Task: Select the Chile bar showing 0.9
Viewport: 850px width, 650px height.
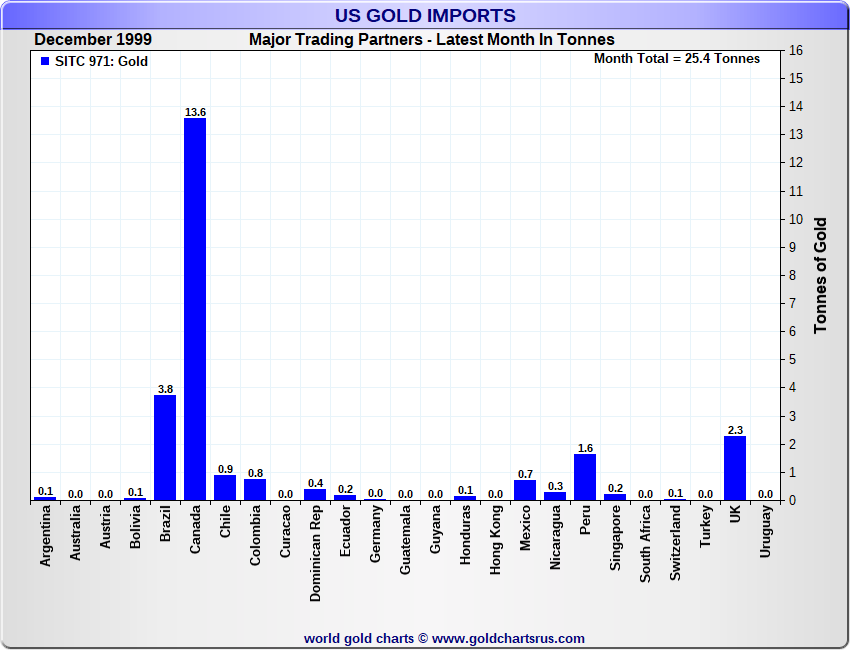Action: pyautogui.click(x=225, y=487)
